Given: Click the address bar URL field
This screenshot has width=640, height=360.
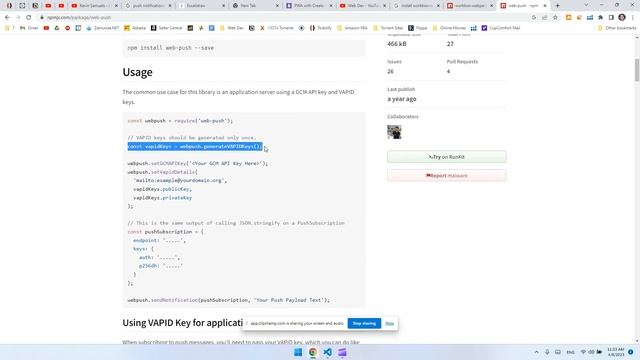Looking at the screenshot, I should (x=286, y=18).
